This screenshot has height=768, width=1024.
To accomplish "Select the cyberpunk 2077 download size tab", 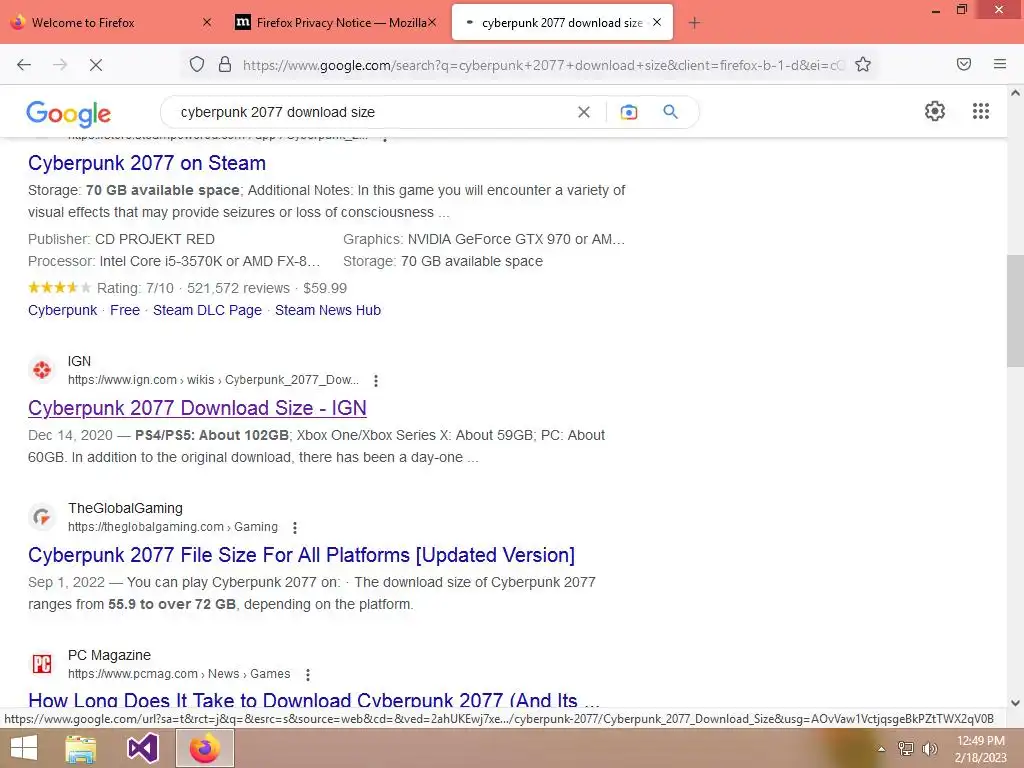I will pyautogui.click(x=562, y=23).
